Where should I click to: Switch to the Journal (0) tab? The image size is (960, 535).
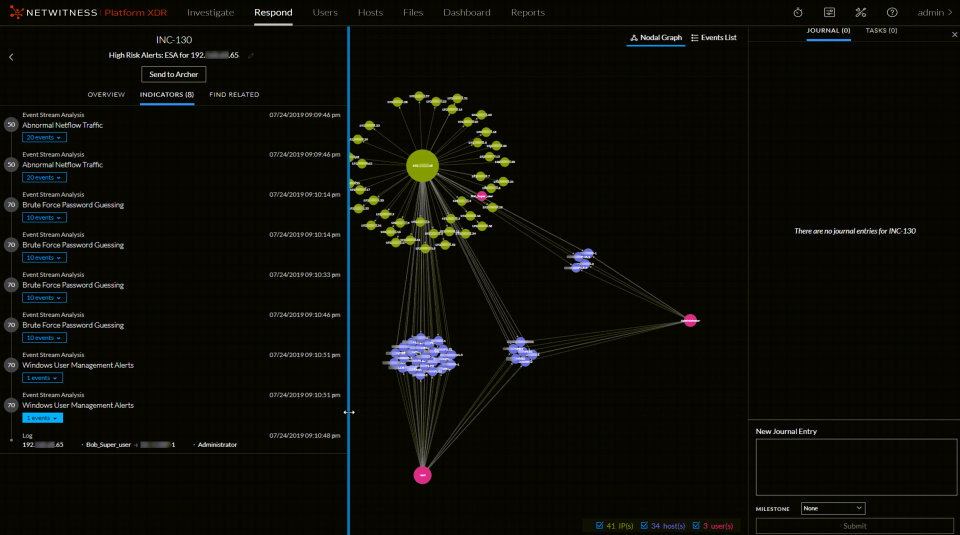coord(828,31)
